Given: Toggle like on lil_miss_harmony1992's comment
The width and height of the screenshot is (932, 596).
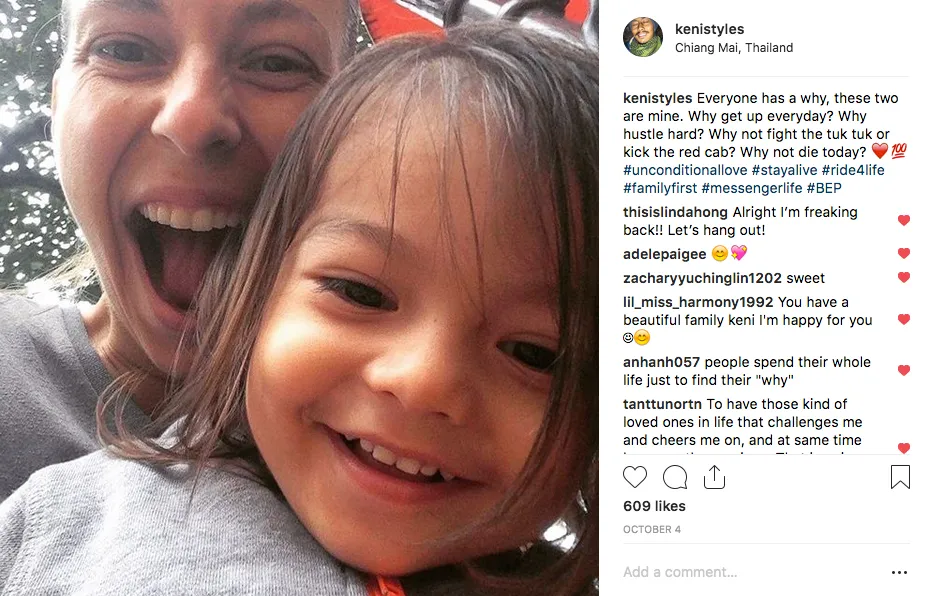Looking at the screenshot, I should pos(903,320).
